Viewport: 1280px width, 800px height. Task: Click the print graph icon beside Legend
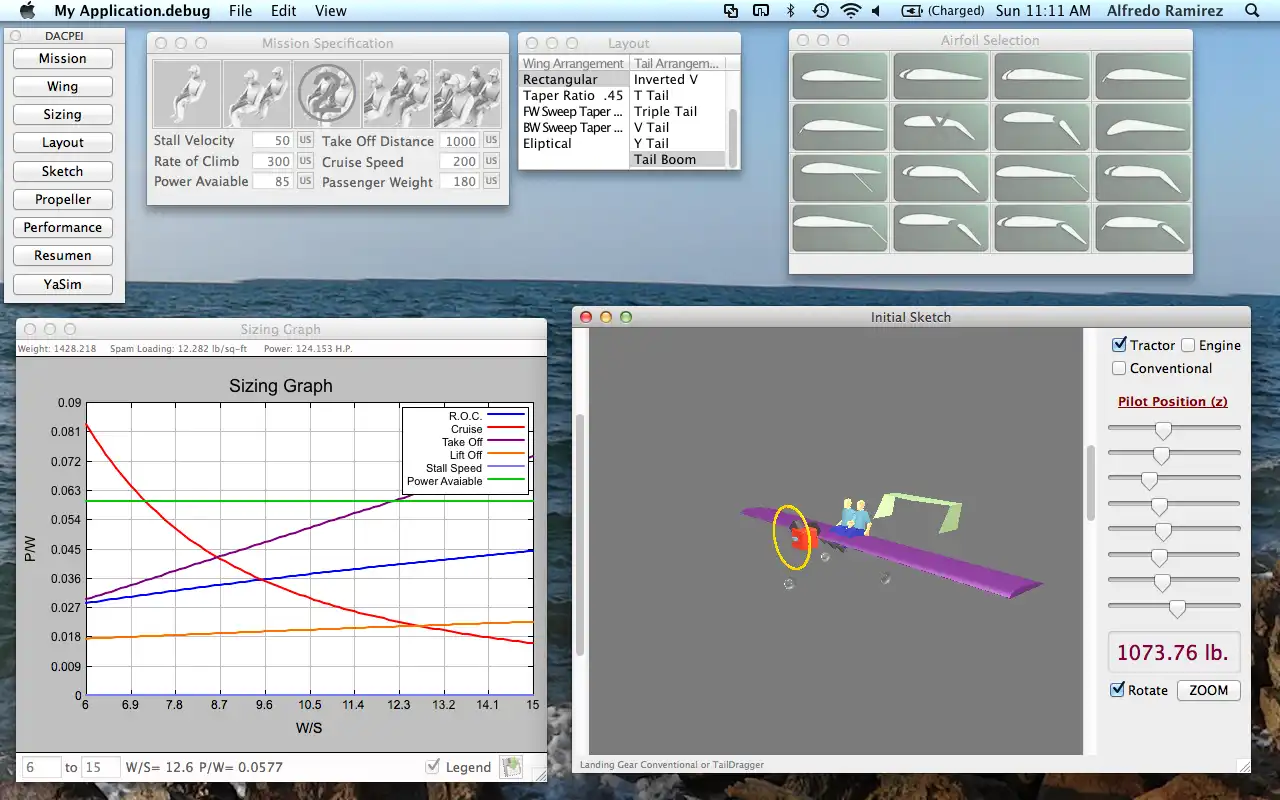[511, 766]
